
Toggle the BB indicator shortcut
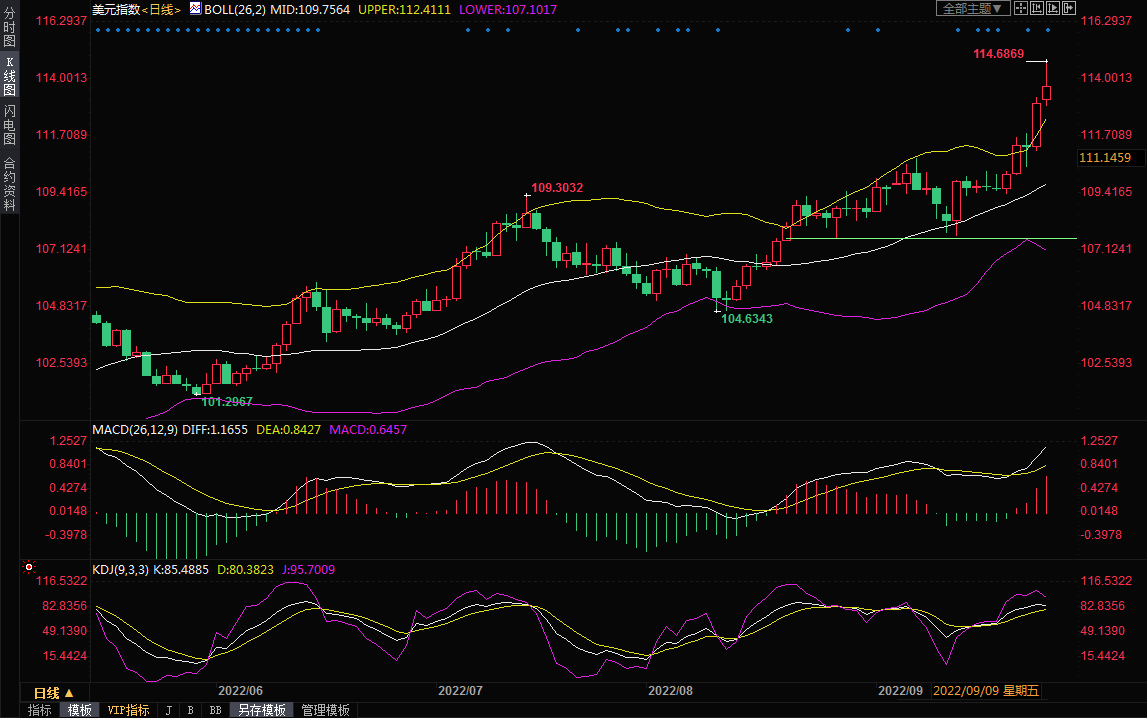pyautogui.click(x=214, y=710)
